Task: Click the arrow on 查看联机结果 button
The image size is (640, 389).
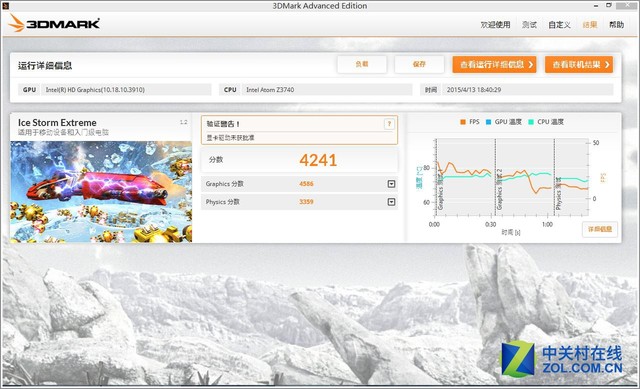Action: (x=607, y=64)
